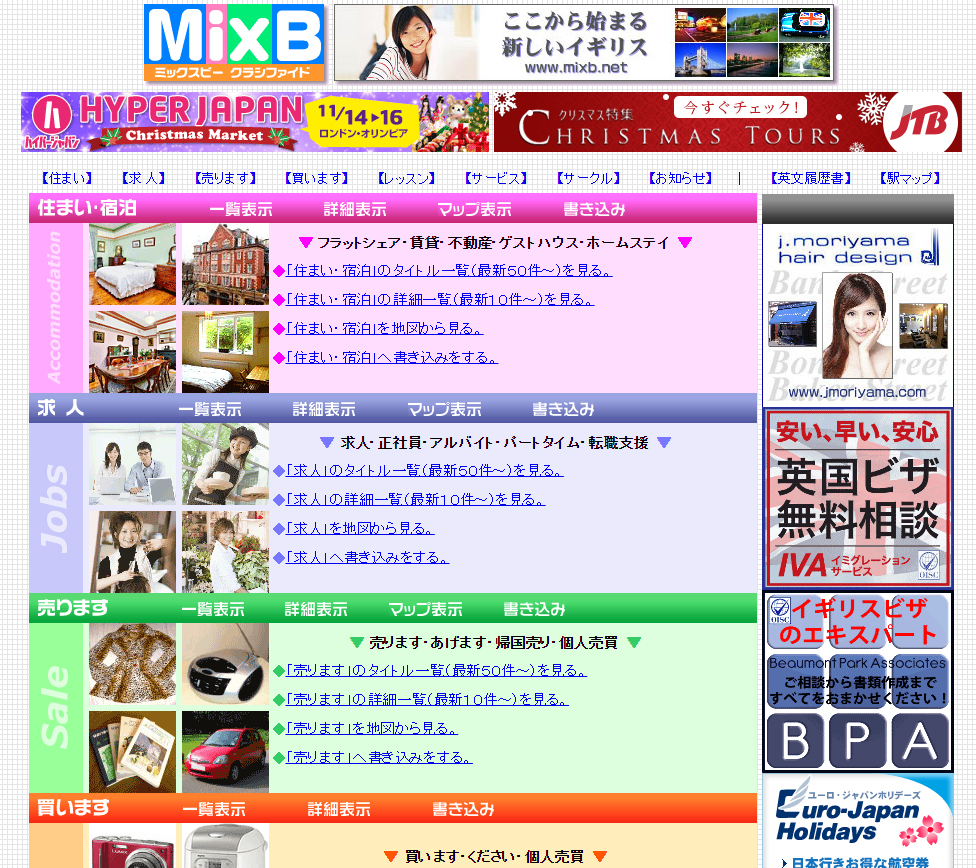Open the 求人 title list link (最新50件)
The height and width of the screenshot is (868, 976).
click(425, 470)
